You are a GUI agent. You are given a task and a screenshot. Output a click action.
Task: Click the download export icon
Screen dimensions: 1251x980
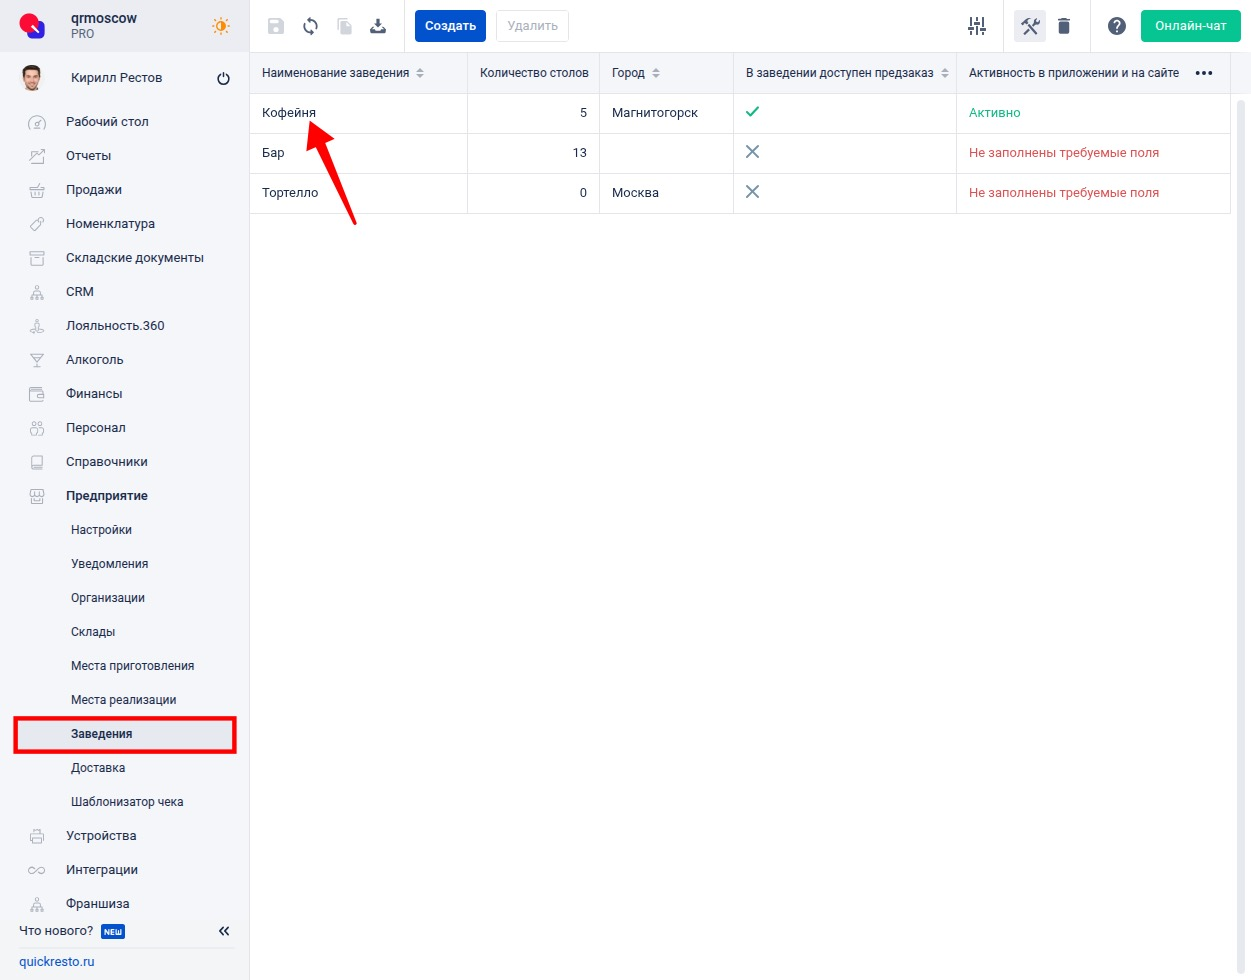(x=378, y=26)
